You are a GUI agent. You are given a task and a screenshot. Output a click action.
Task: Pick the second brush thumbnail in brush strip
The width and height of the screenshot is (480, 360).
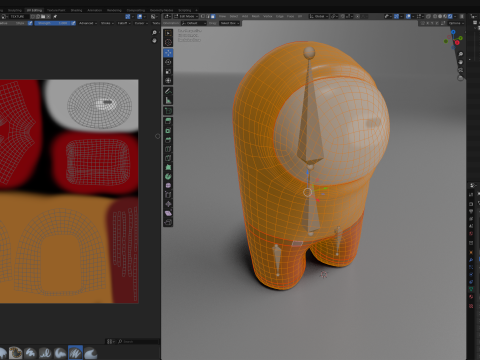click(x=15, y=353)
